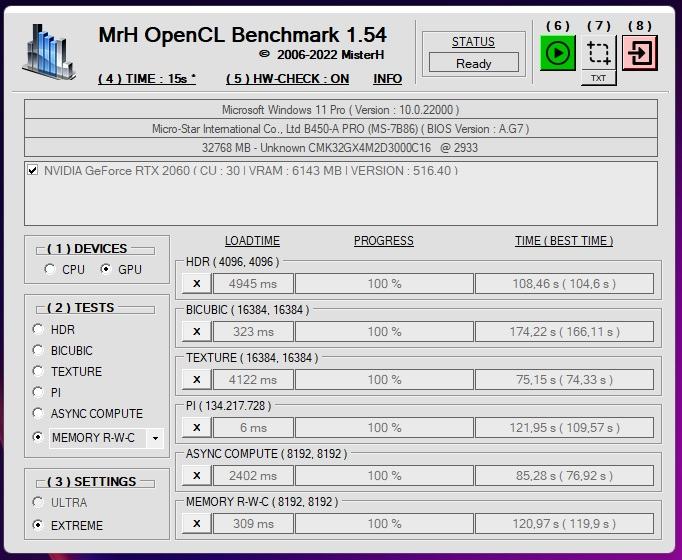The height and width of the screenshot is (560, 682).
Task: Click the 120,97 s ( 119,9 s ) time
Action: [564, 523]
